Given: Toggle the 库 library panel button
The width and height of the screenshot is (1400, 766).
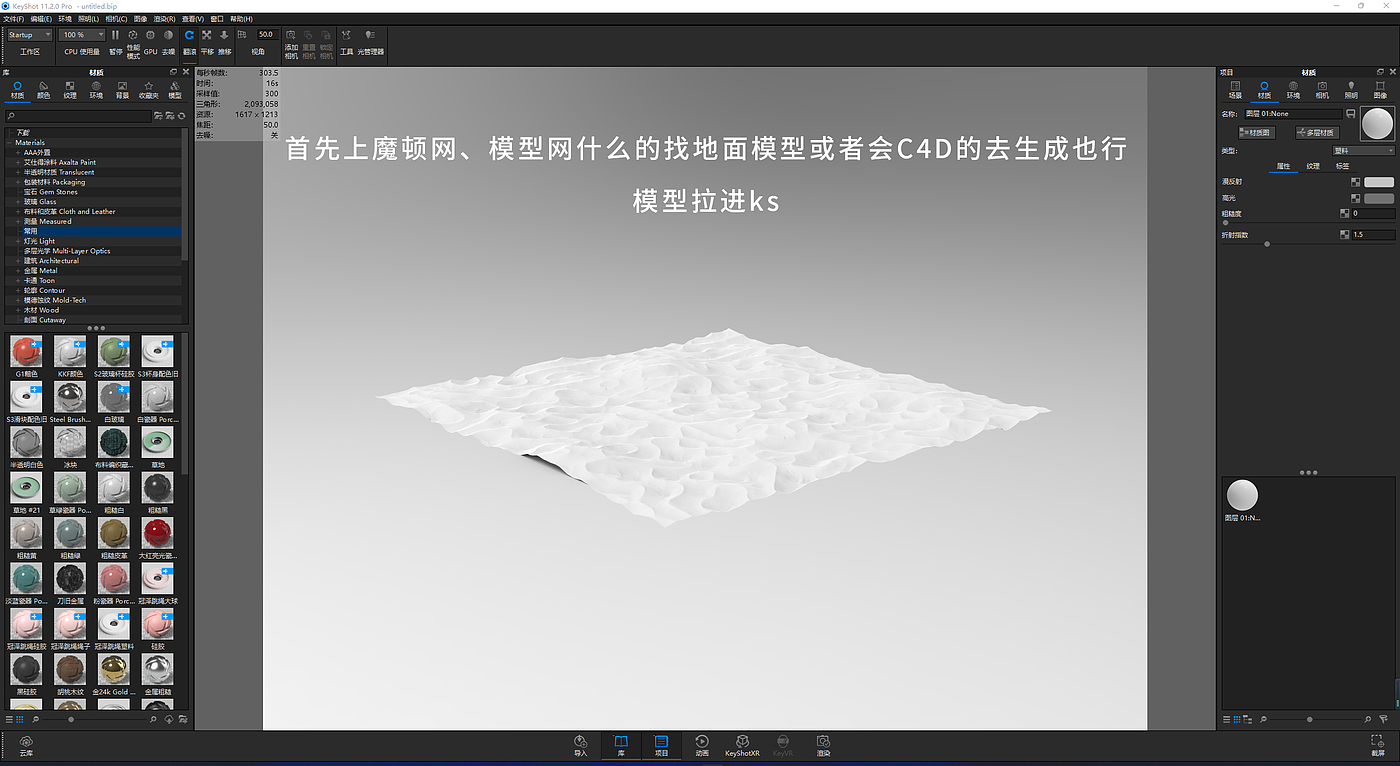Looking at the screenshot, I should click(621, 746).
